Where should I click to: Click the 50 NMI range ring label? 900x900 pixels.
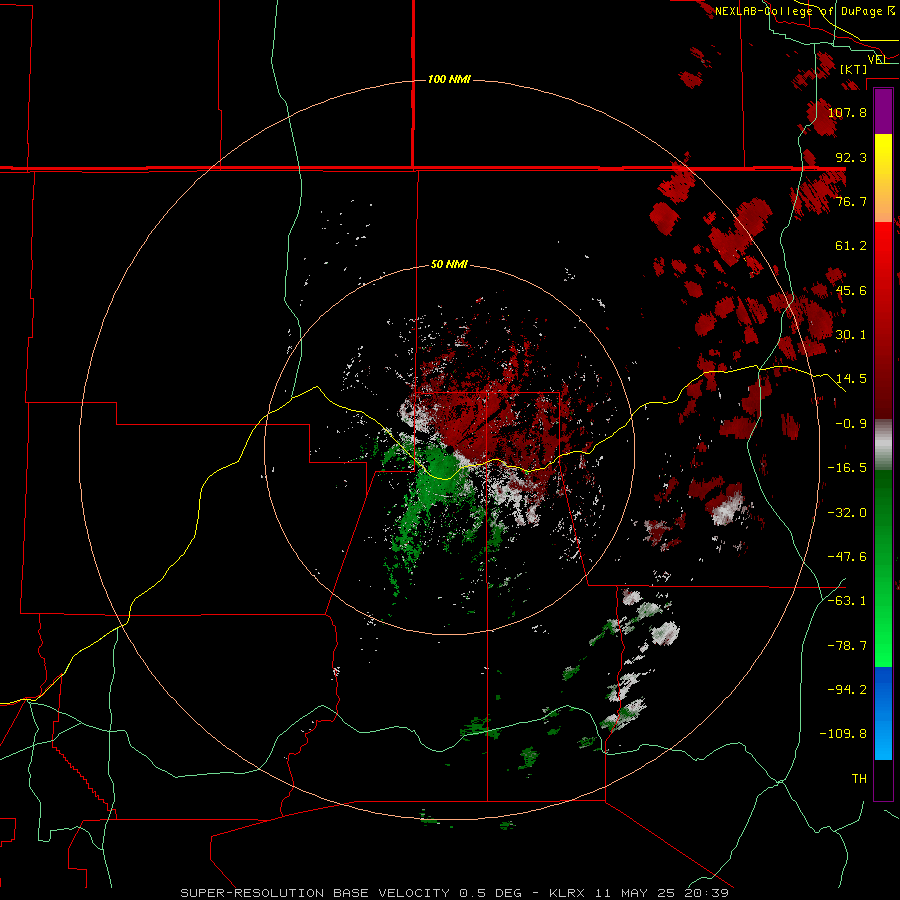(449, 265)
